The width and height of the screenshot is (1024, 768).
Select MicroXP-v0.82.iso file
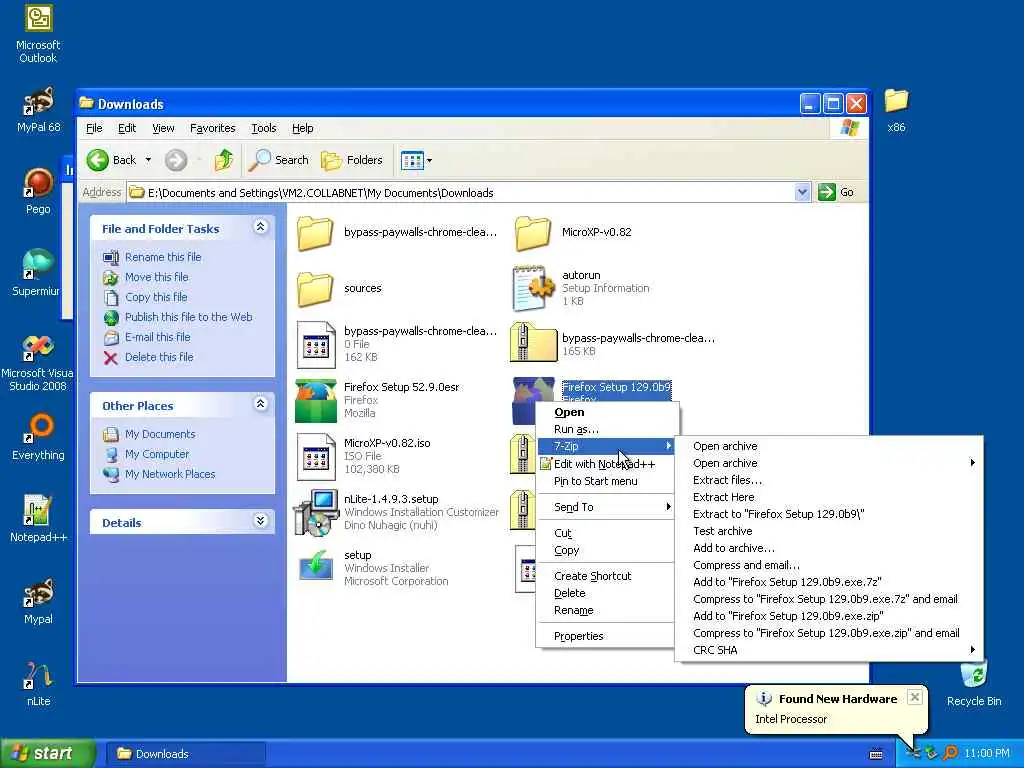click(x=363, y=456)
